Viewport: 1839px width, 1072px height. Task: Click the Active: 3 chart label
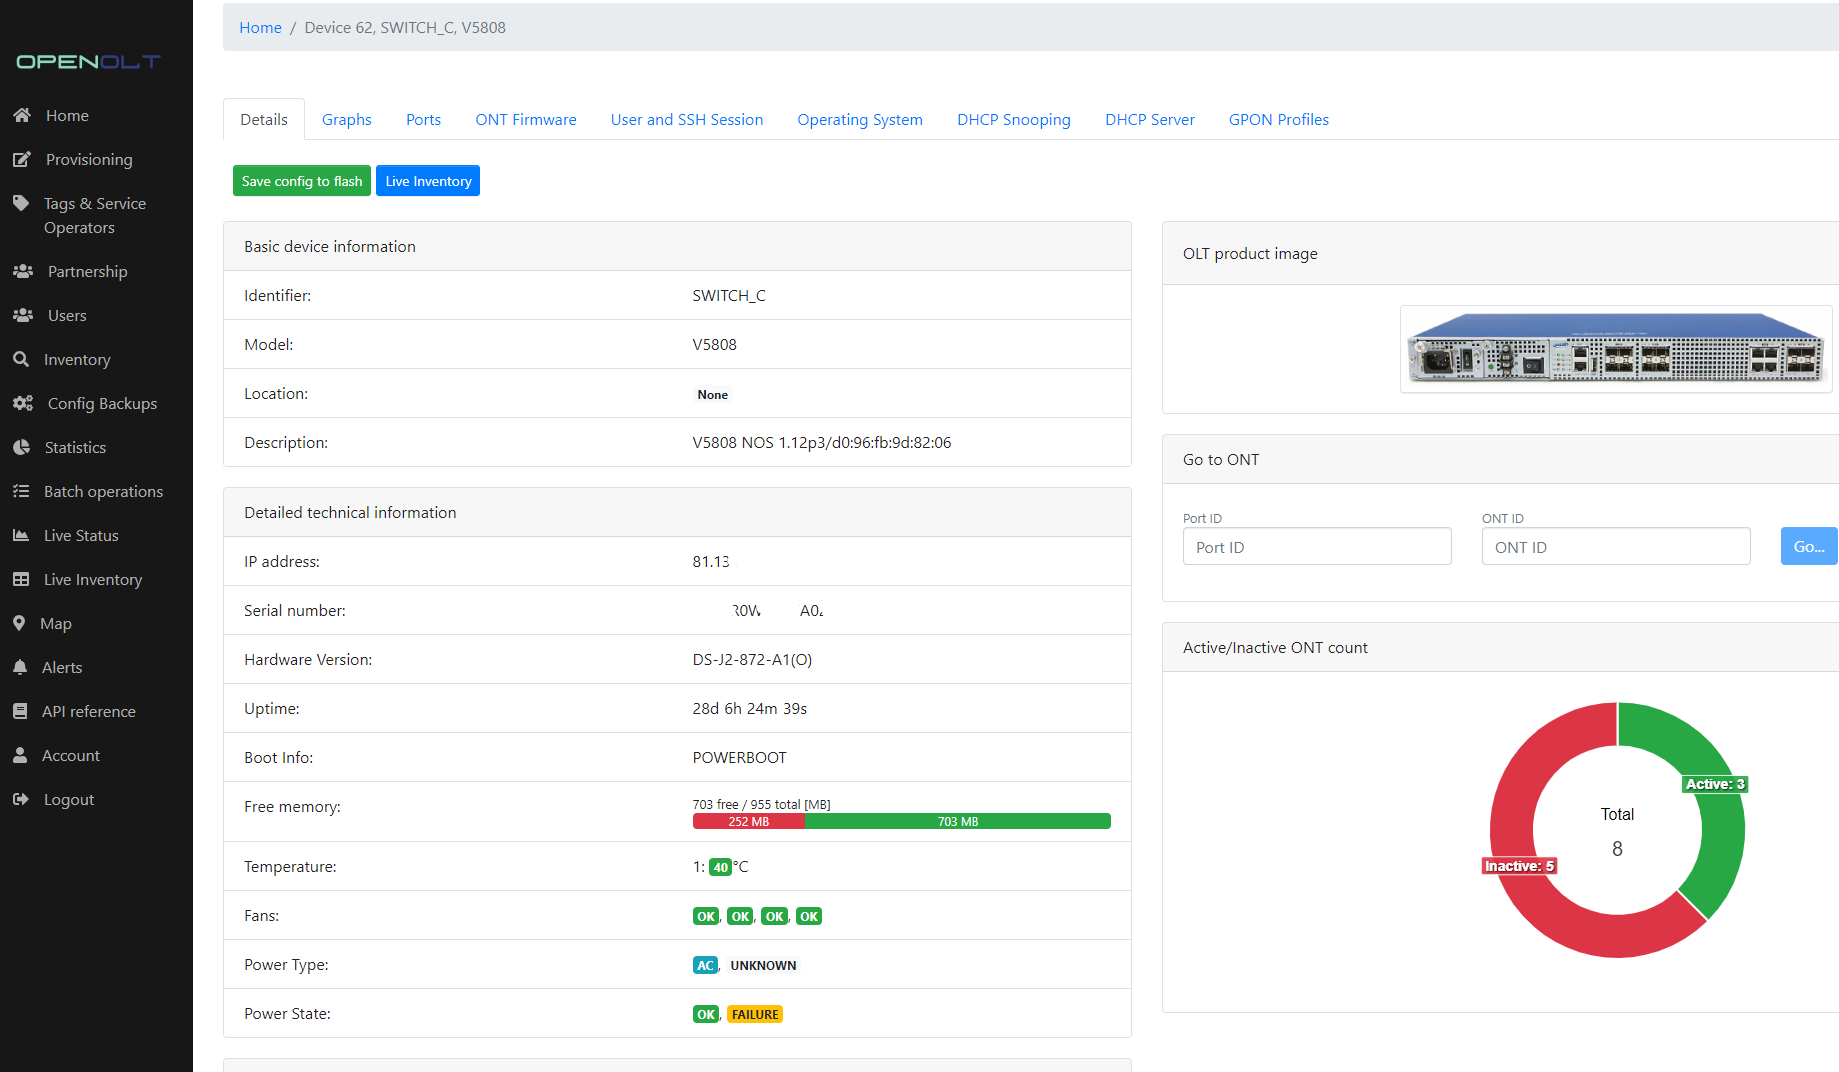(x=1715, y=784)
